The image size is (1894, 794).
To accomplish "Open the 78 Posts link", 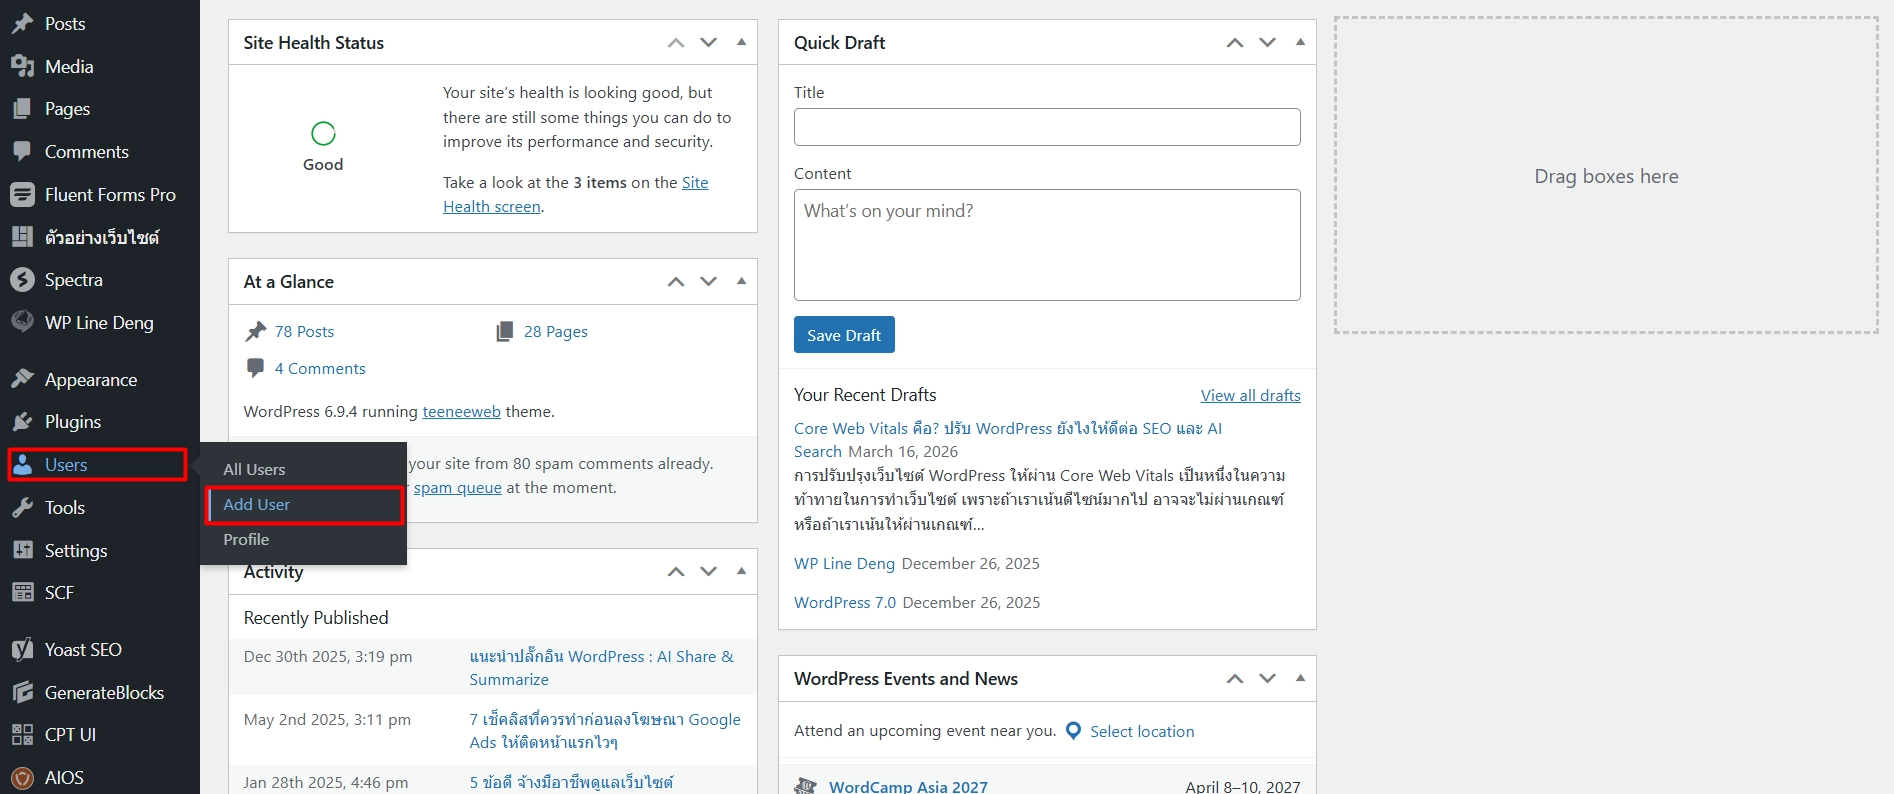I will click(x=304, y=331).
